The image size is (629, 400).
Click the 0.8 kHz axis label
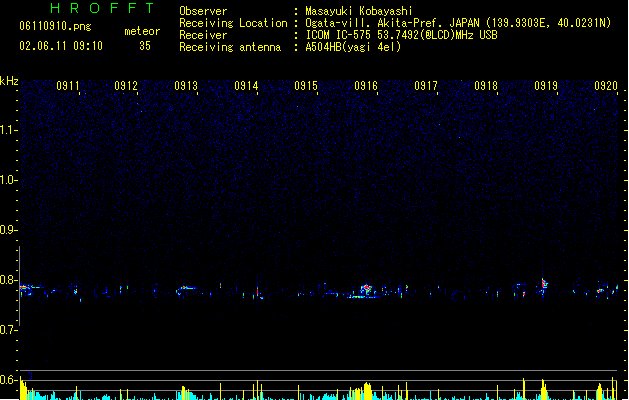coord(8,280)
